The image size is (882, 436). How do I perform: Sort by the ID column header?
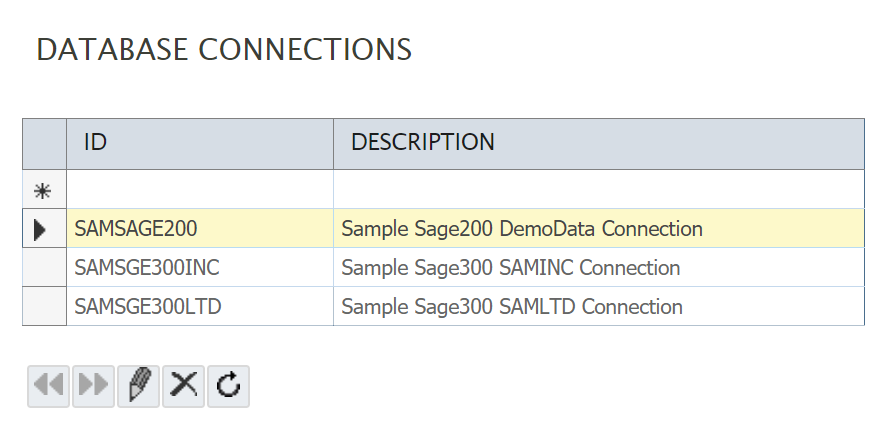point(200,143)
